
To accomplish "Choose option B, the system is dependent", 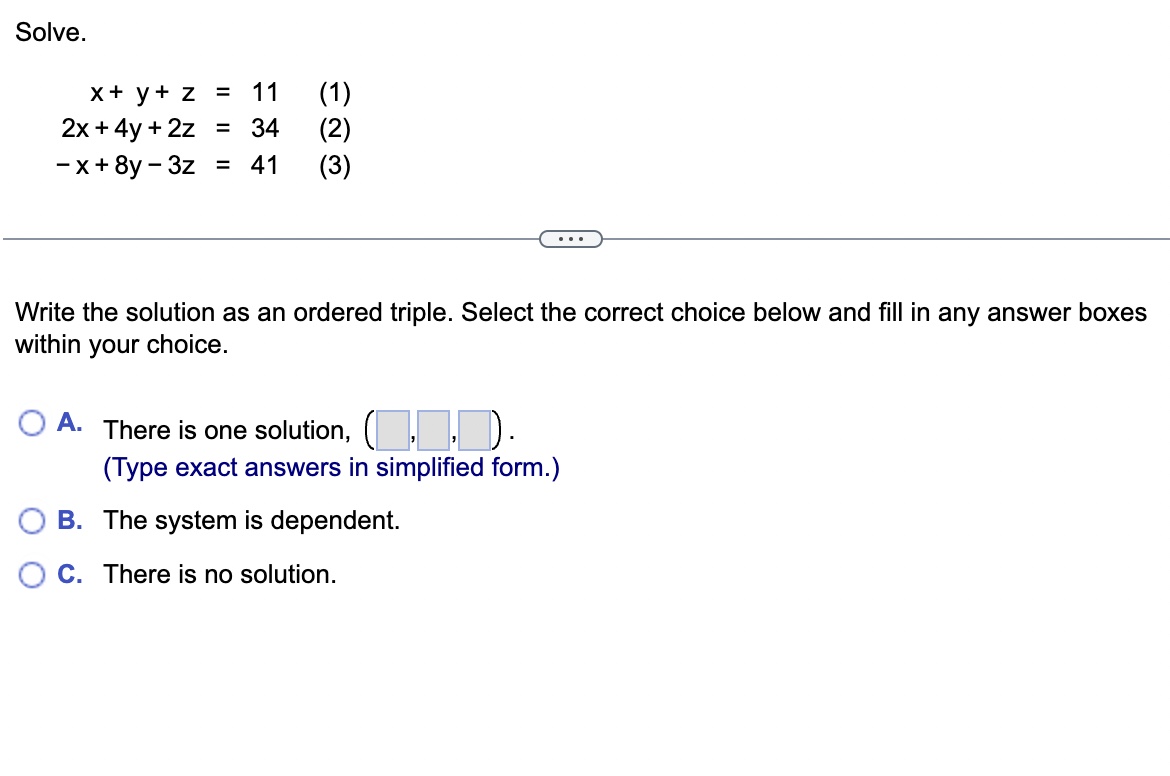I will (x=33, y=520).
